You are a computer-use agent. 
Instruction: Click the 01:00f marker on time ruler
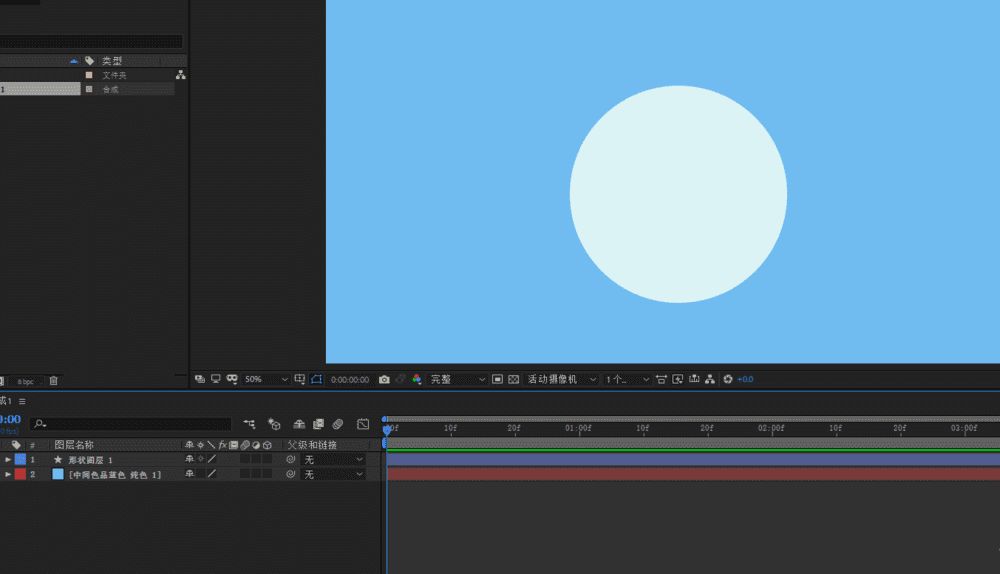pos(577,428)
